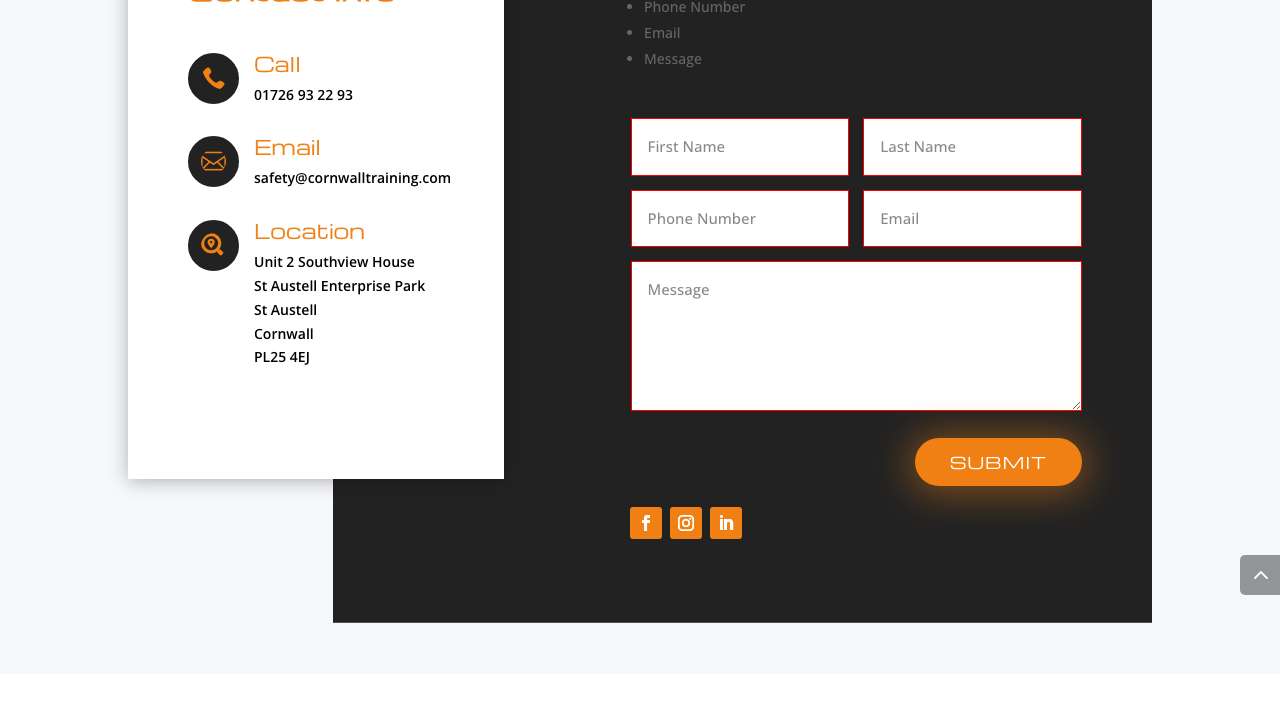The image size is (1280, 720).
Task: Focus the Last Name field
Action: coord(972,147)
